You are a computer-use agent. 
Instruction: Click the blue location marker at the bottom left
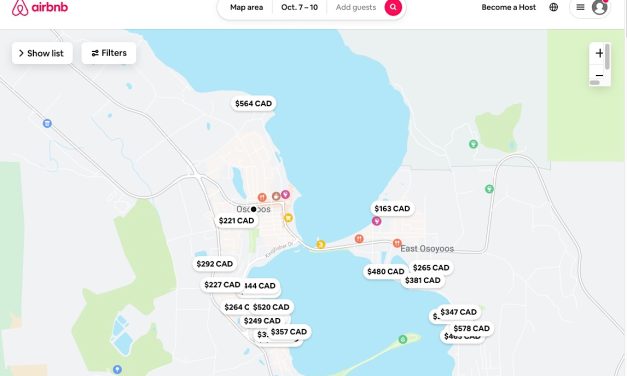[x=117, y=369]
